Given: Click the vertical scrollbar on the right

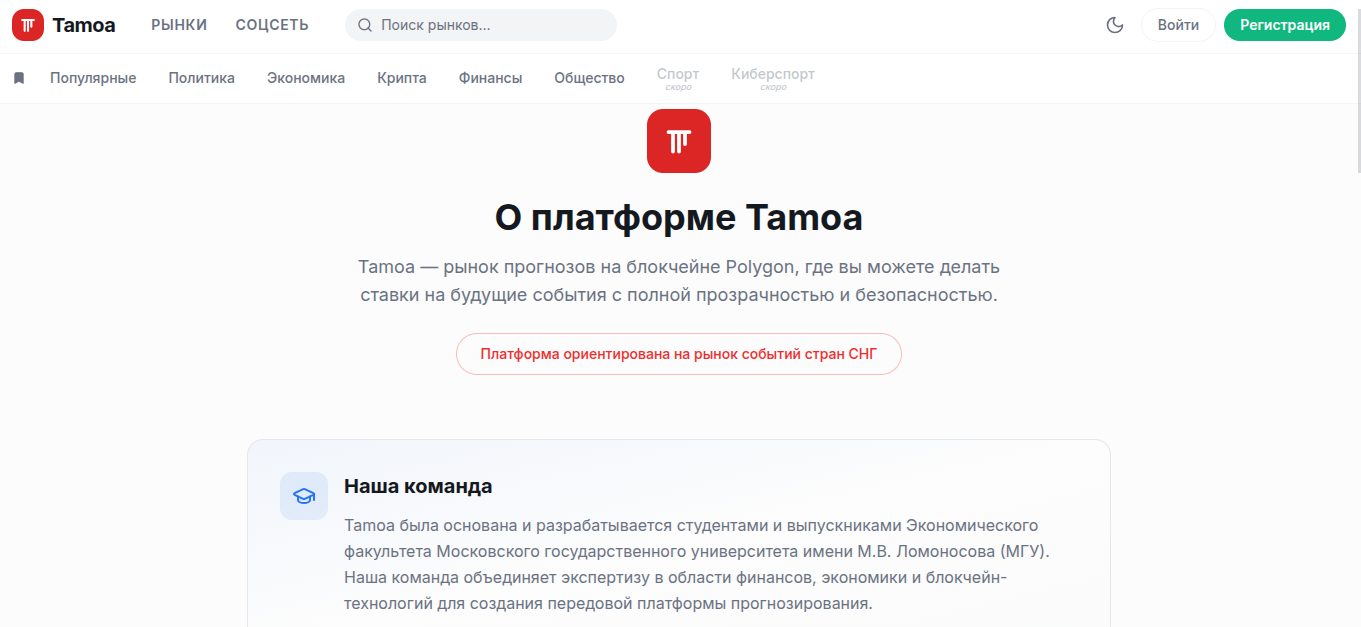Looking at the screenshot, I should (1356, 130).
